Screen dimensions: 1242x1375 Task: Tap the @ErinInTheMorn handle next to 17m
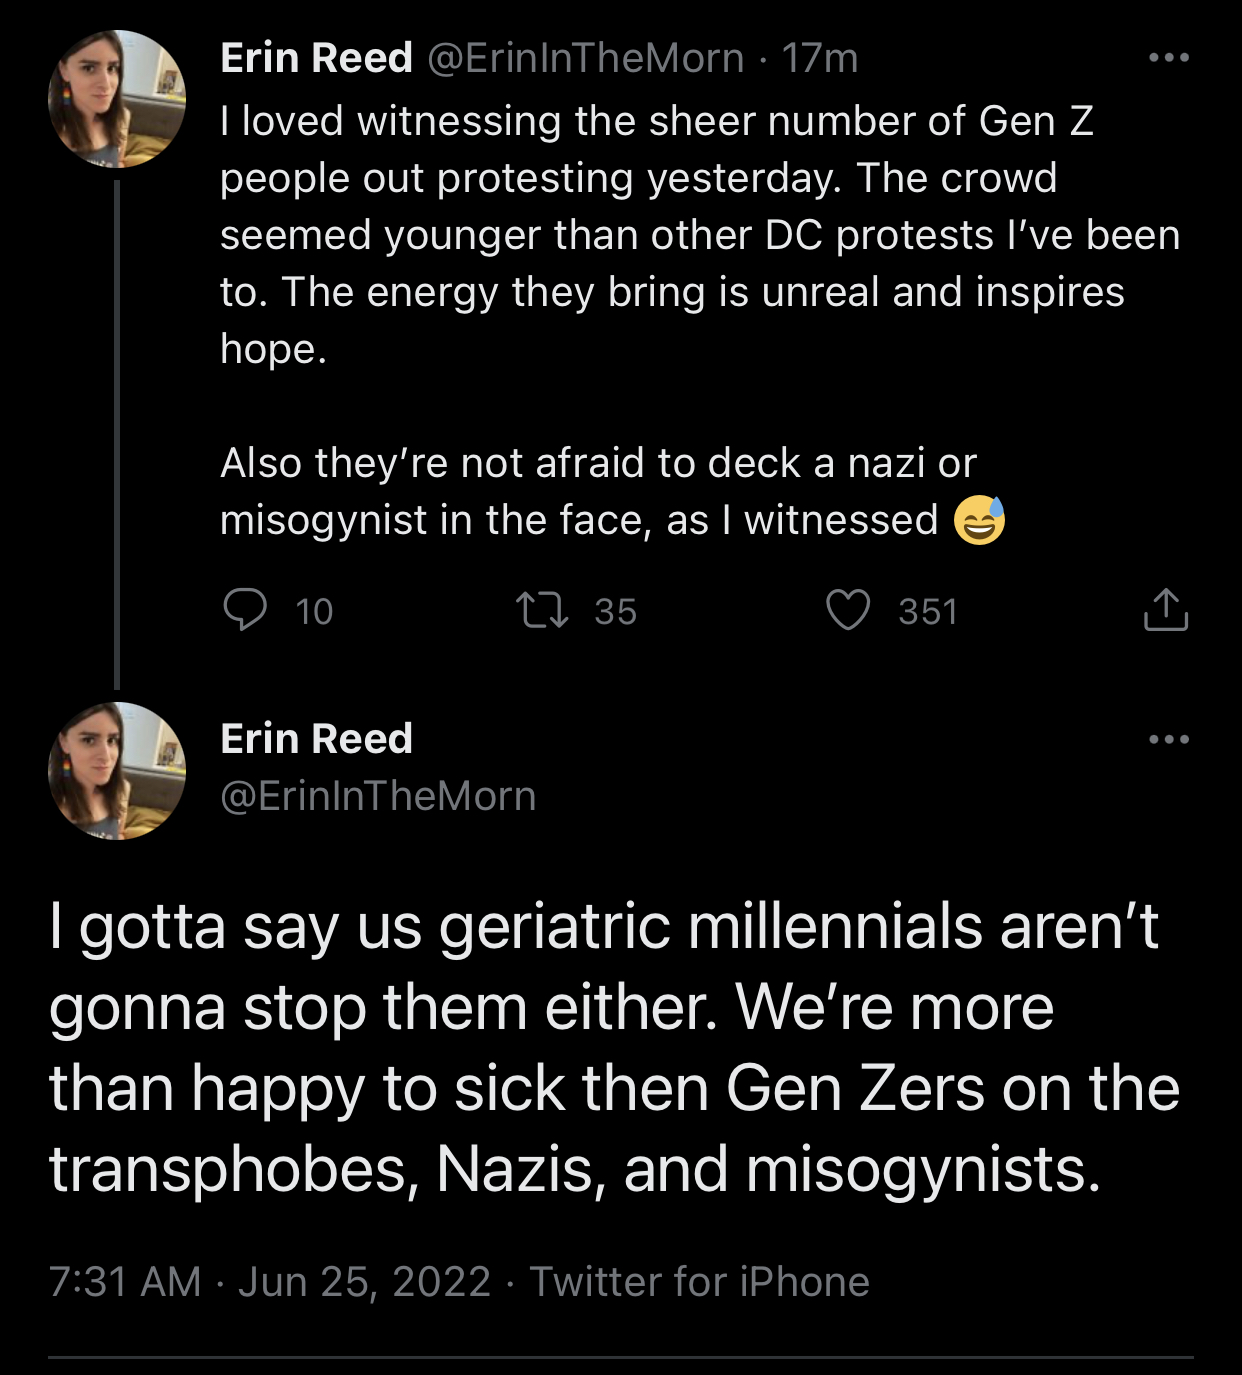[586, 58]
